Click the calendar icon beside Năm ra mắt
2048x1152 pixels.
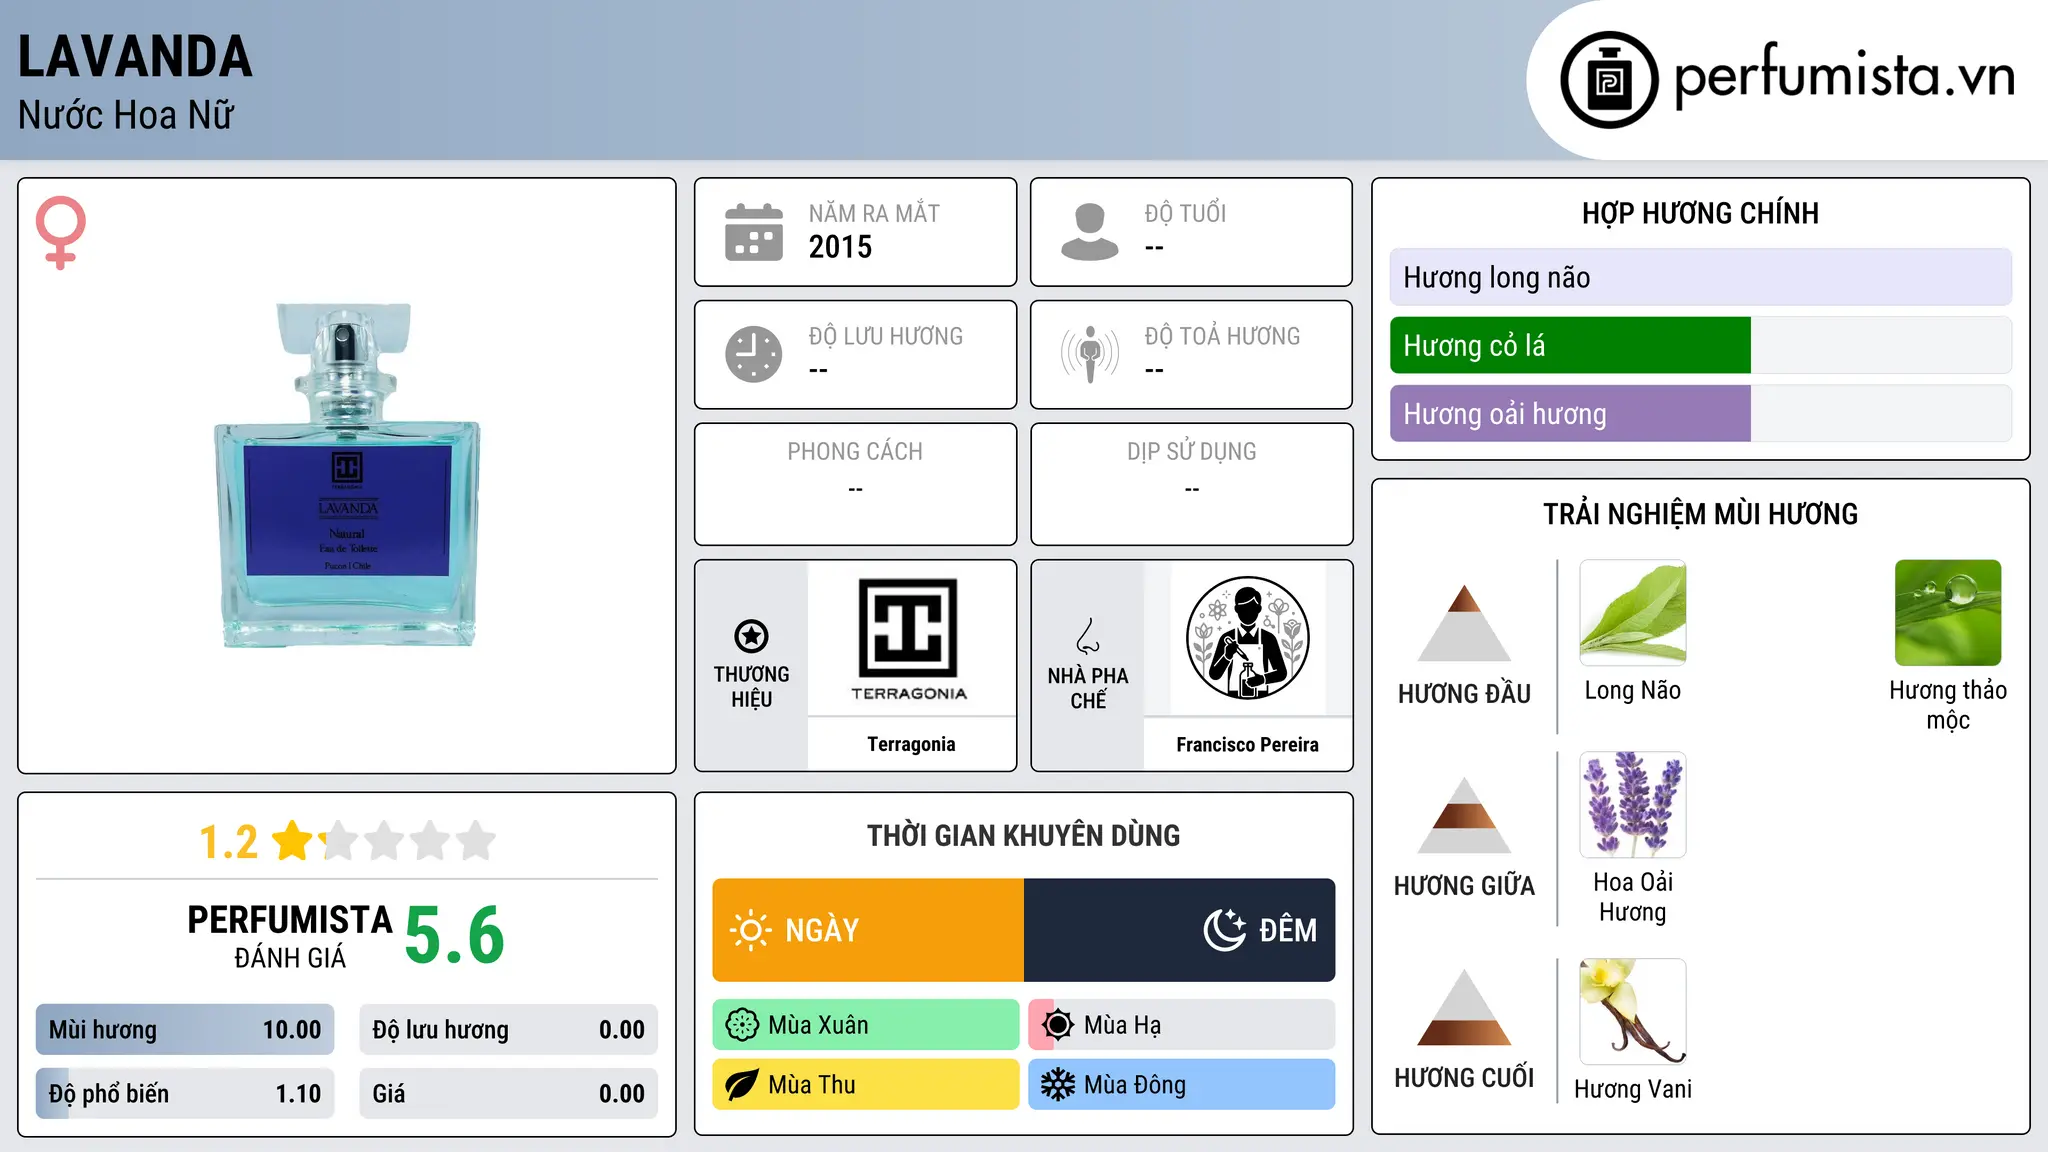[754, 232]
